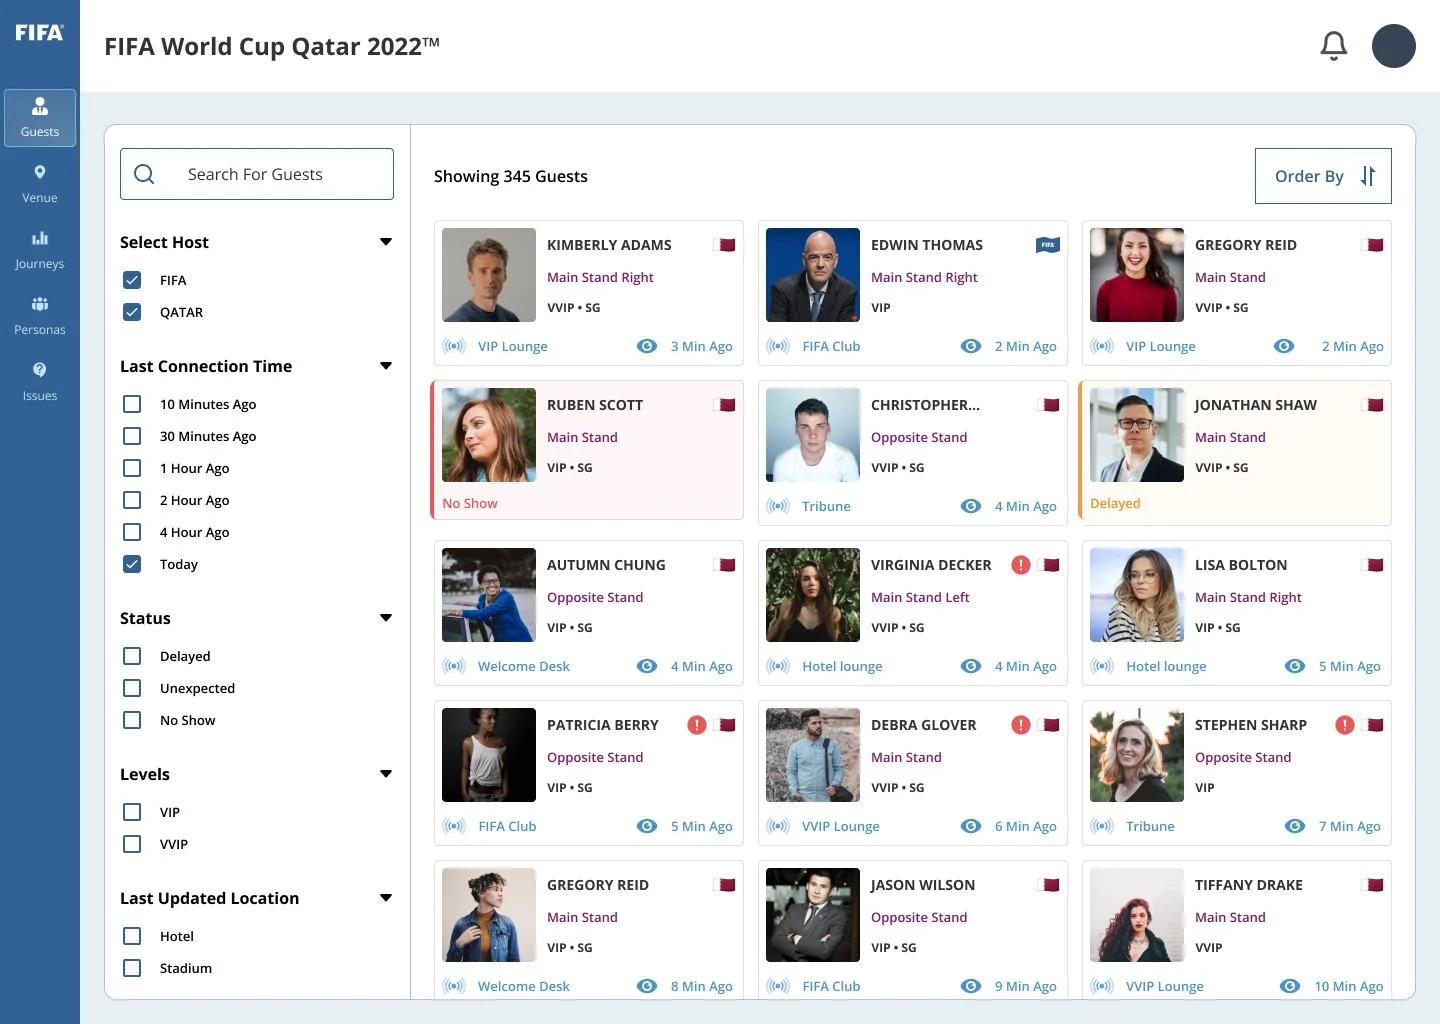
Task: Open the Personas sidebar tab
Action: [x=40, y=316]
